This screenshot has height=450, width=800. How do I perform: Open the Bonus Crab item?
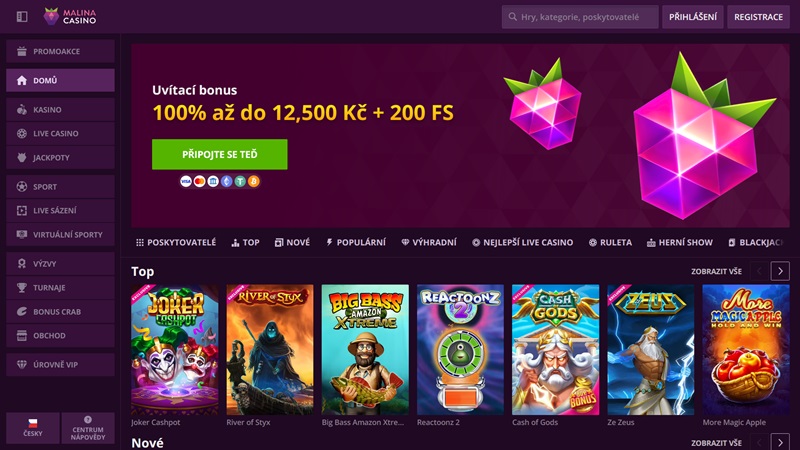(60, 312)
